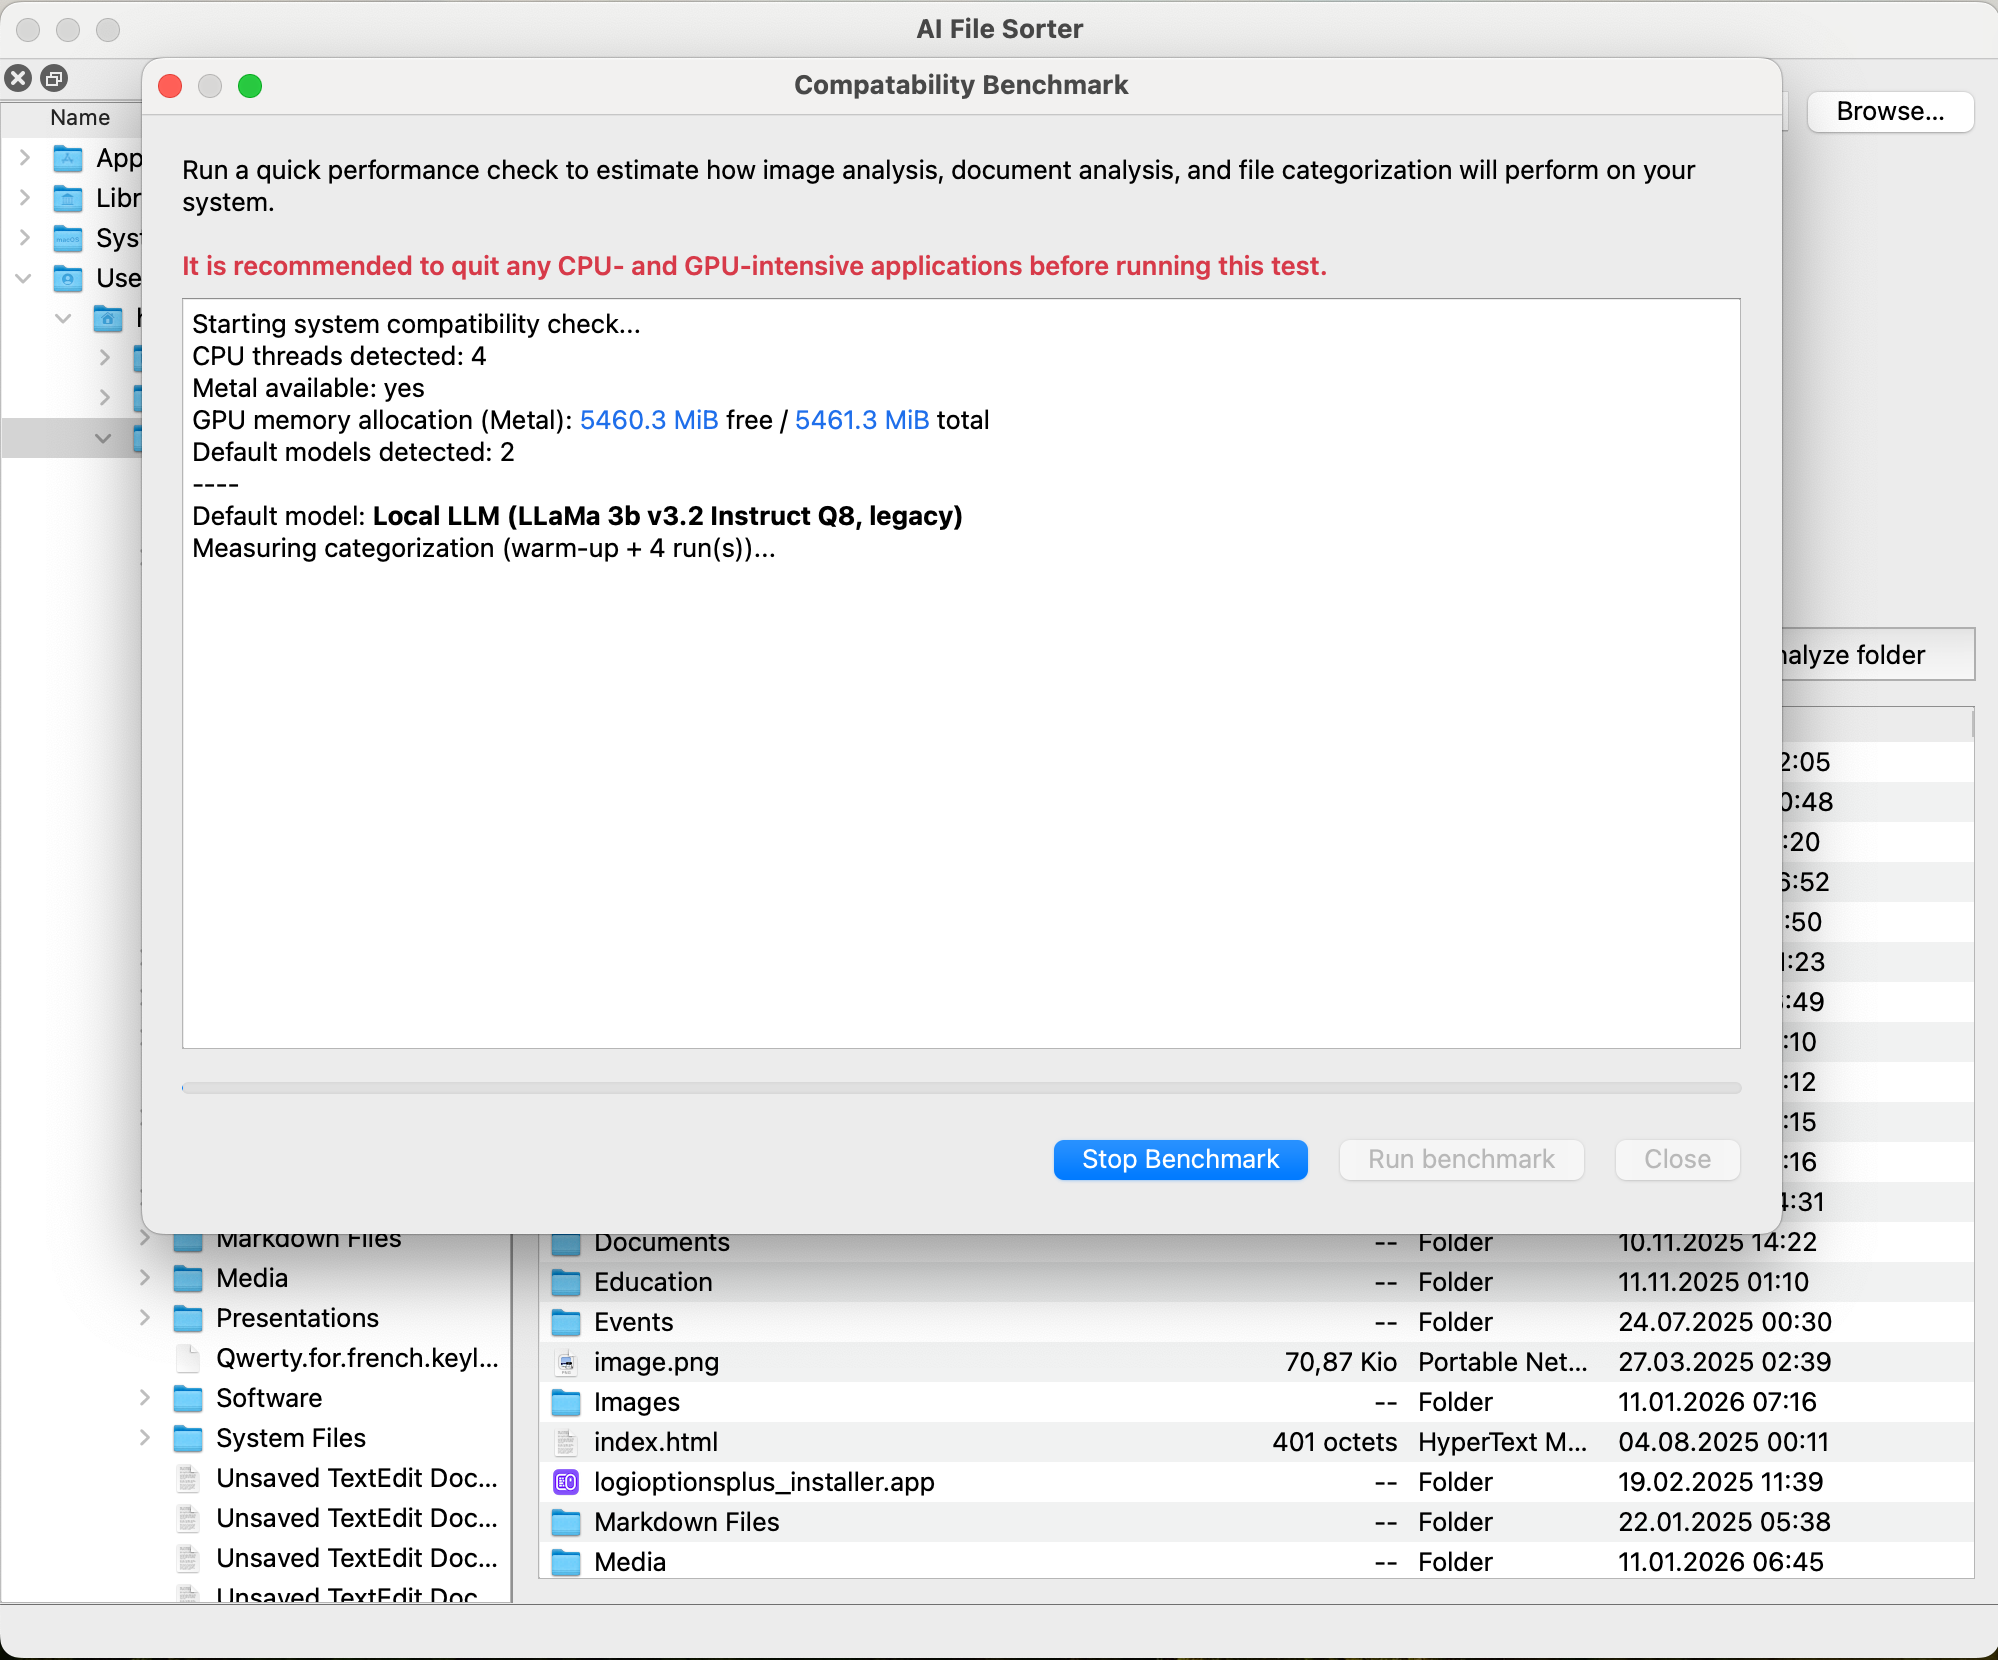1998x1660 pixels.
Task: Select the Events folder icon in list
Action: pos(566,1322)
